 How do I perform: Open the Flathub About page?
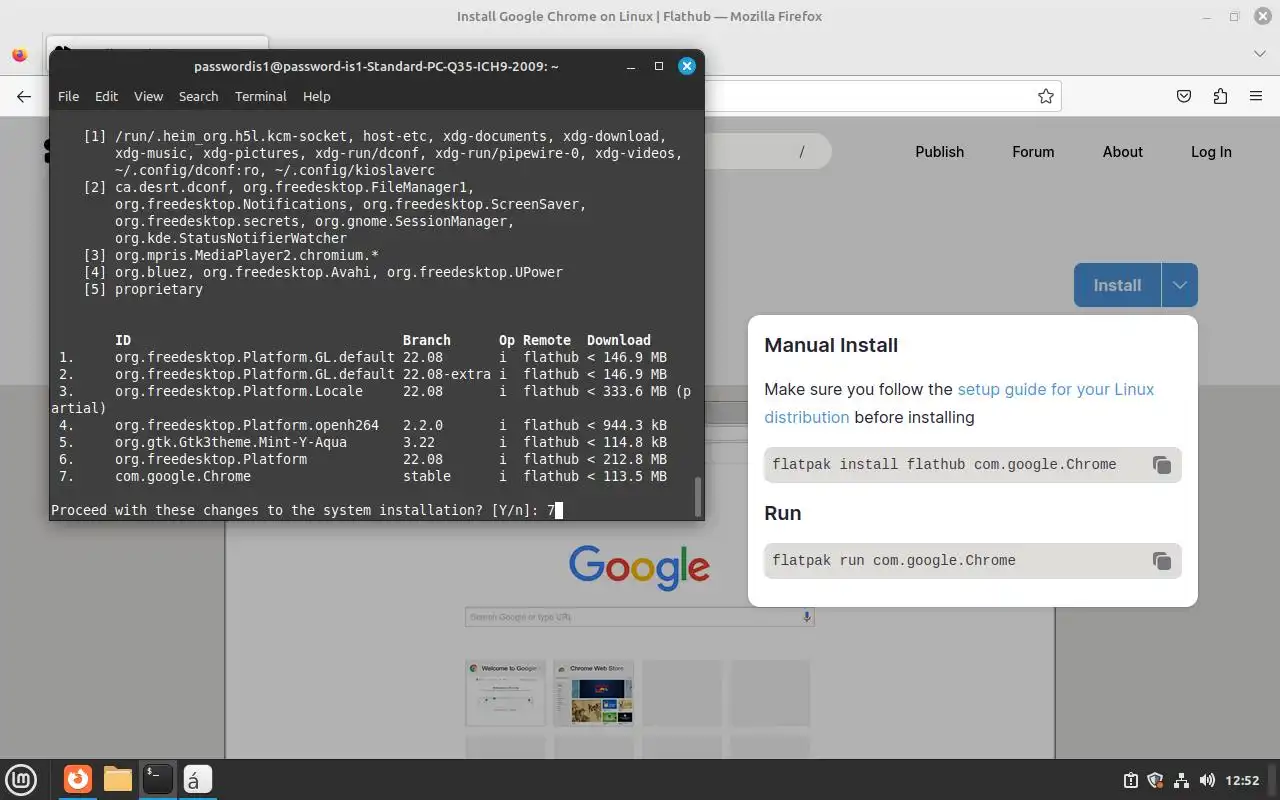click(x=1122, y=152)
